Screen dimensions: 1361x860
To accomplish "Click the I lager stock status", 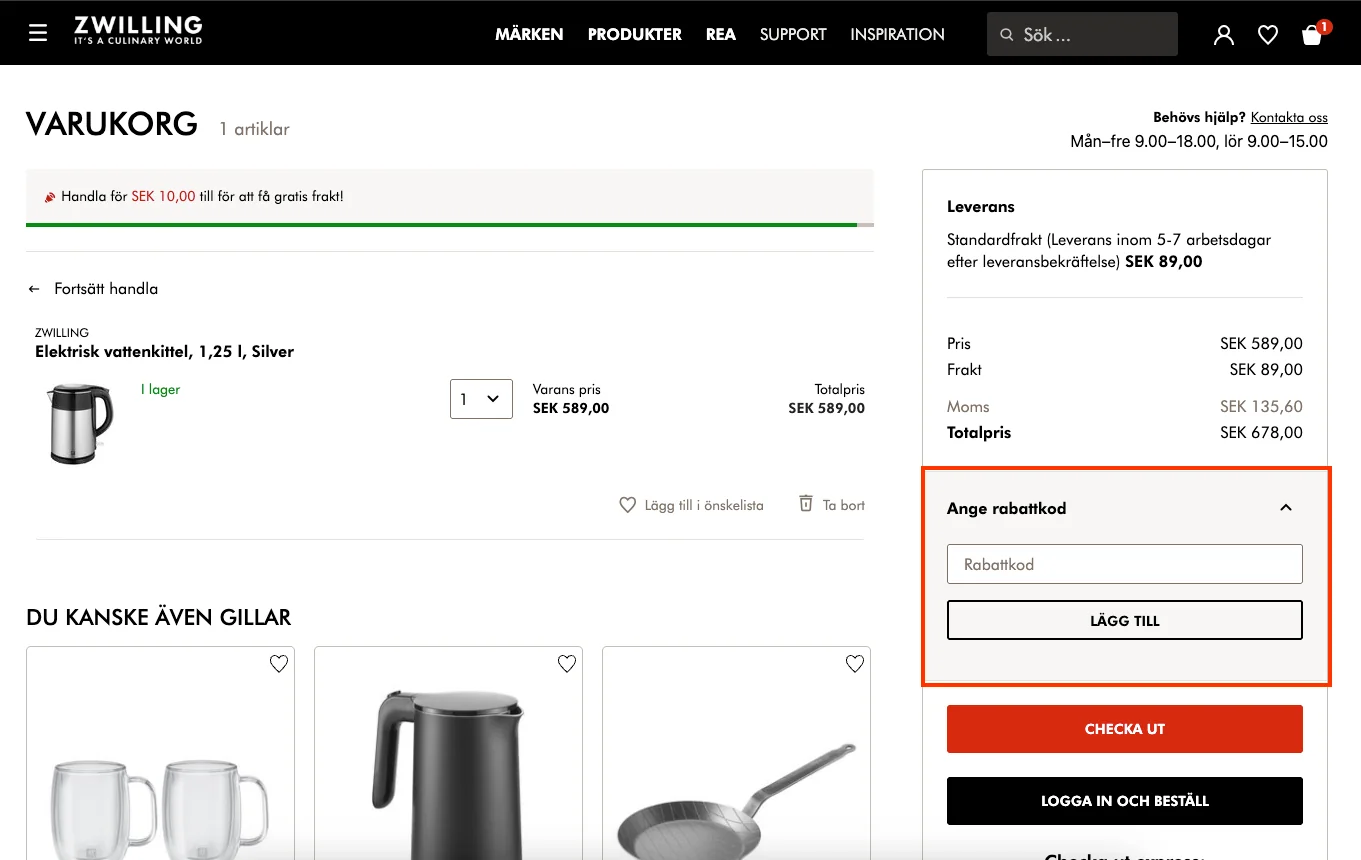I will (x=160, y=389).
